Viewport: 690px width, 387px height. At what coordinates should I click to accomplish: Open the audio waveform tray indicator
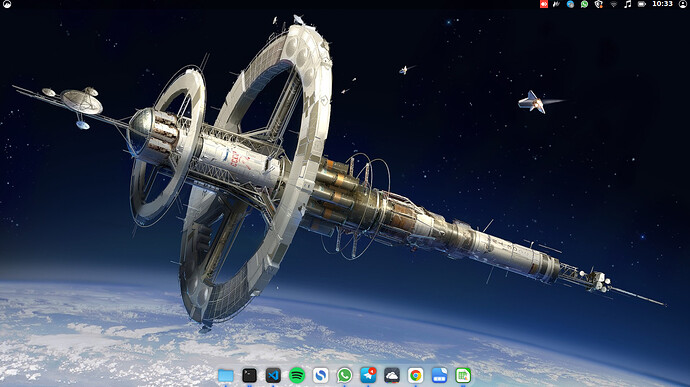(x=557, y=4)
